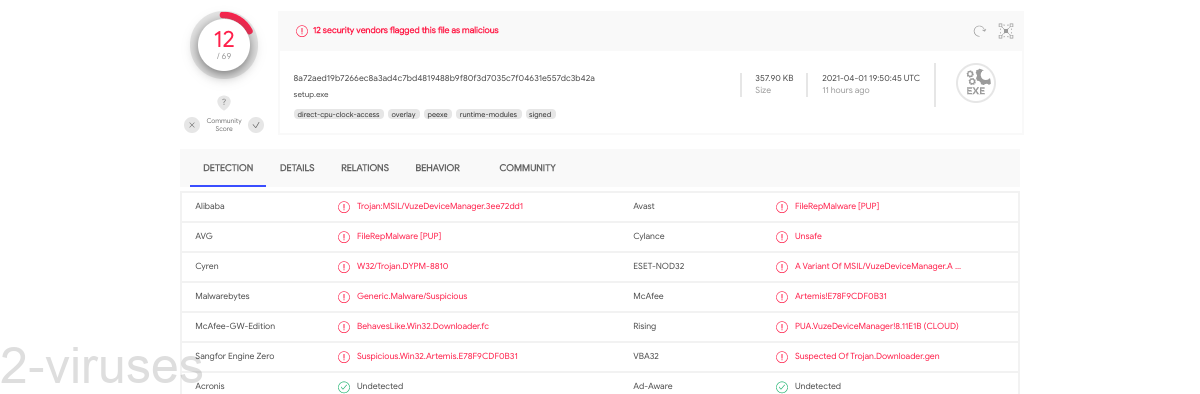Open the BEHAVIOR tab

point(438,168)
